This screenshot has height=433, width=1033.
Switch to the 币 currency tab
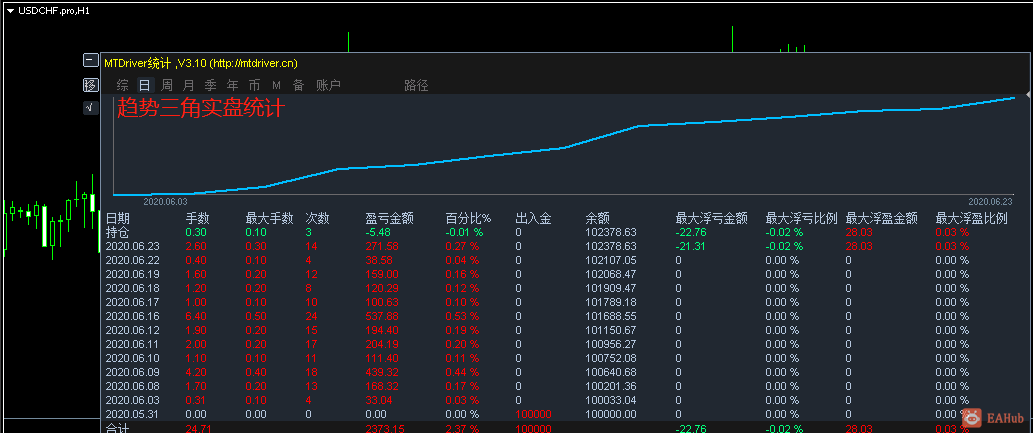[x=254, y=84]
